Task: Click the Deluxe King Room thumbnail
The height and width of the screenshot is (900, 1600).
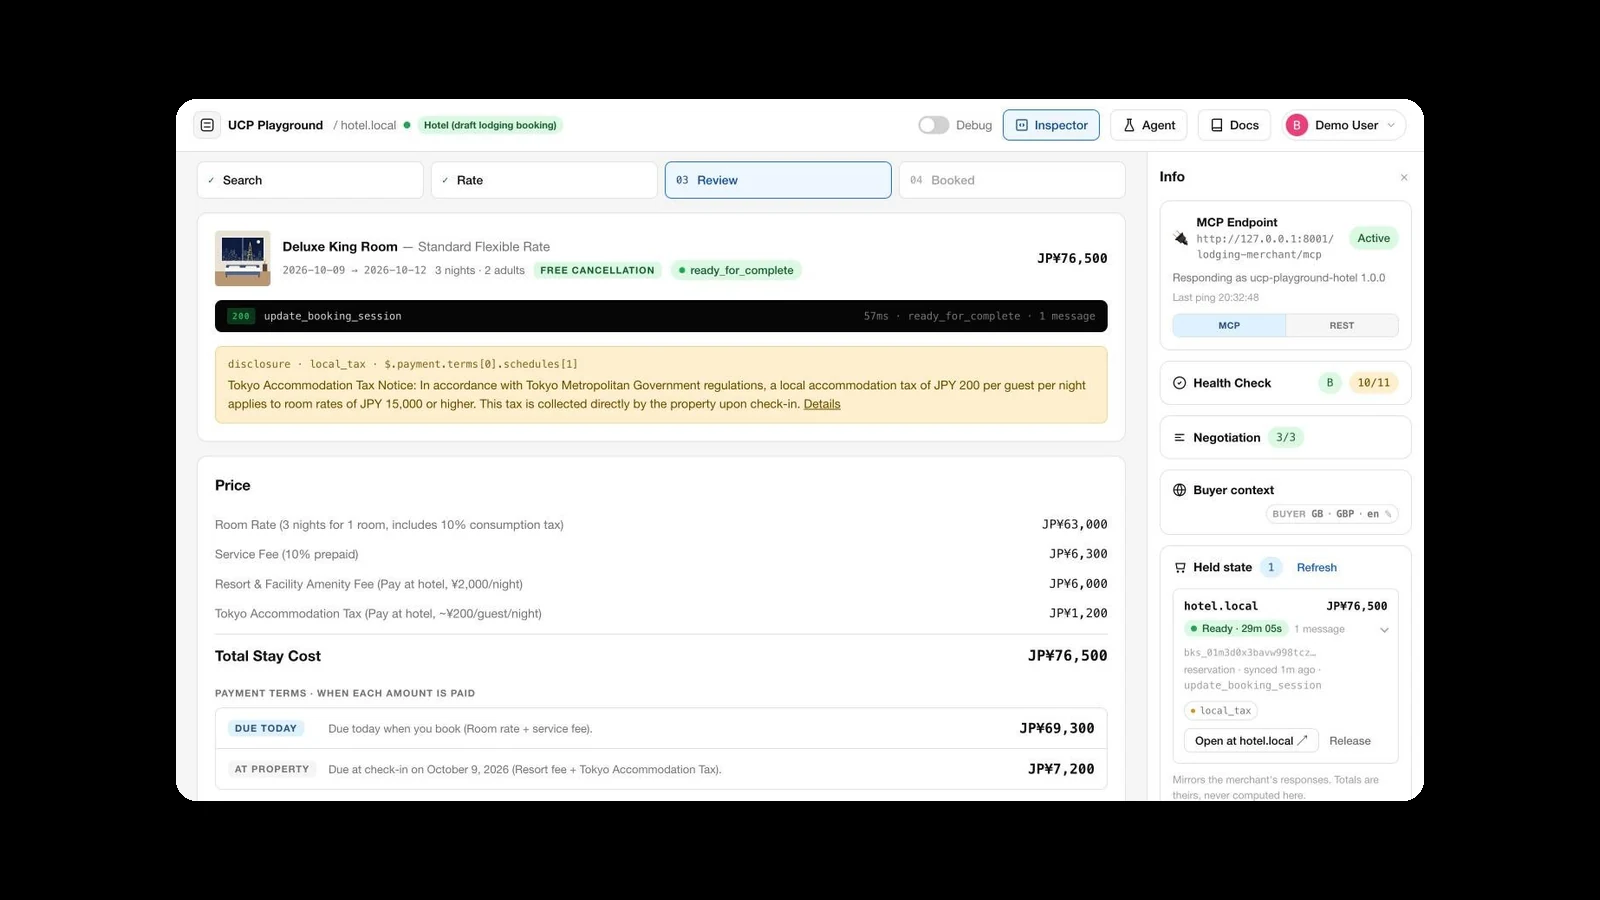Action: 242,258
